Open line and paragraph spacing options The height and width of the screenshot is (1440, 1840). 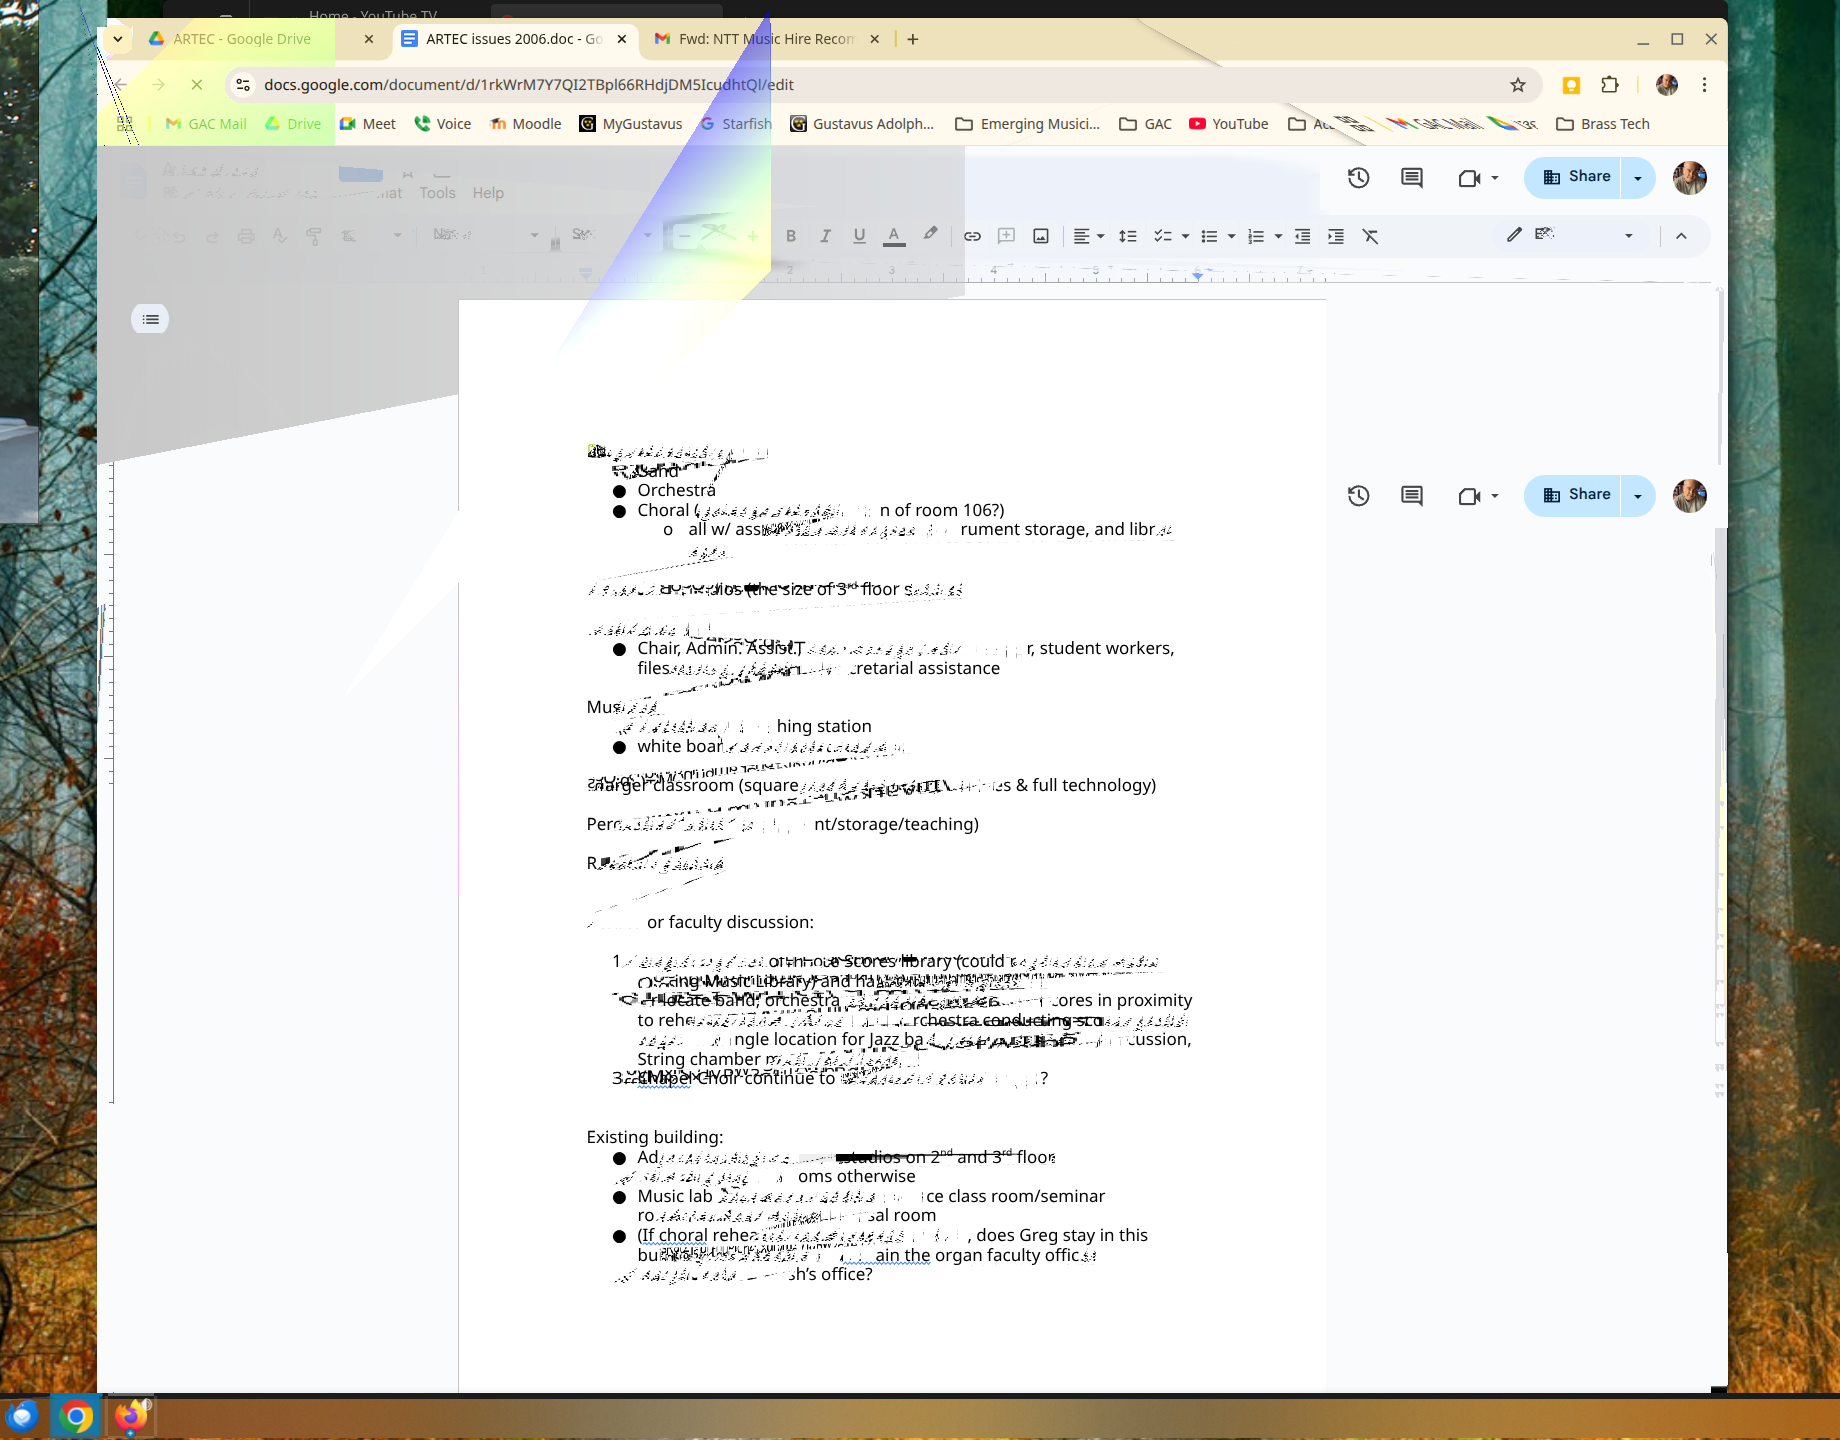pos(1127,236)
